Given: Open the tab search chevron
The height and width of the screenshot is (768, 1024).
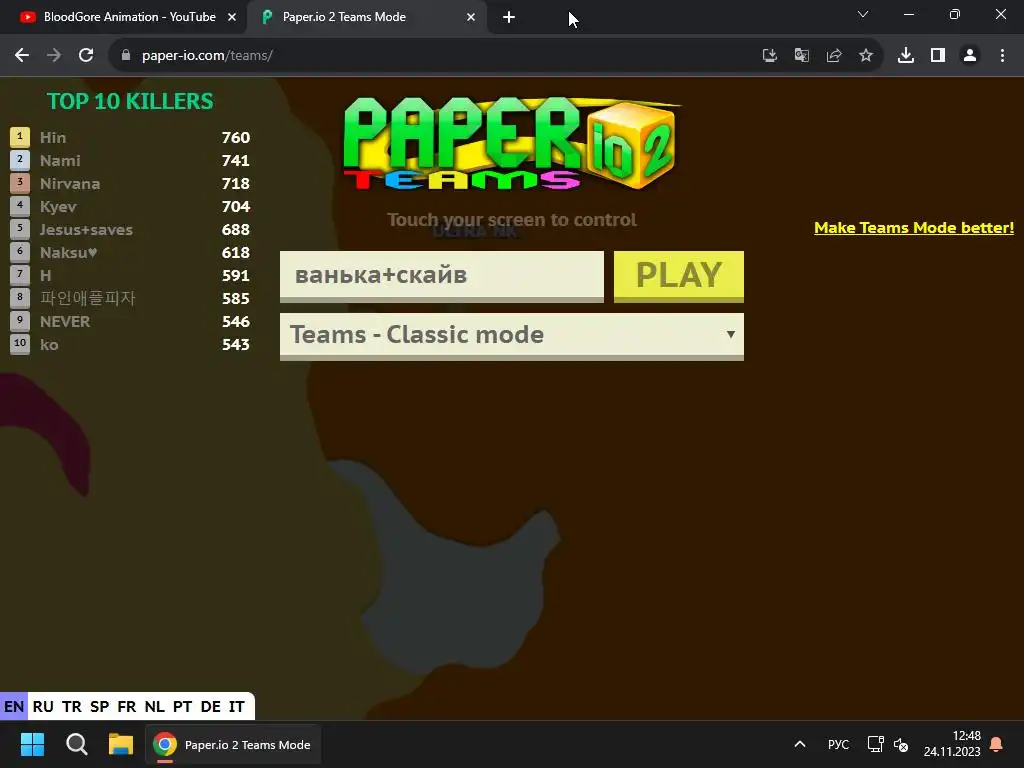Looking at the screenshot, I should 863,14.
